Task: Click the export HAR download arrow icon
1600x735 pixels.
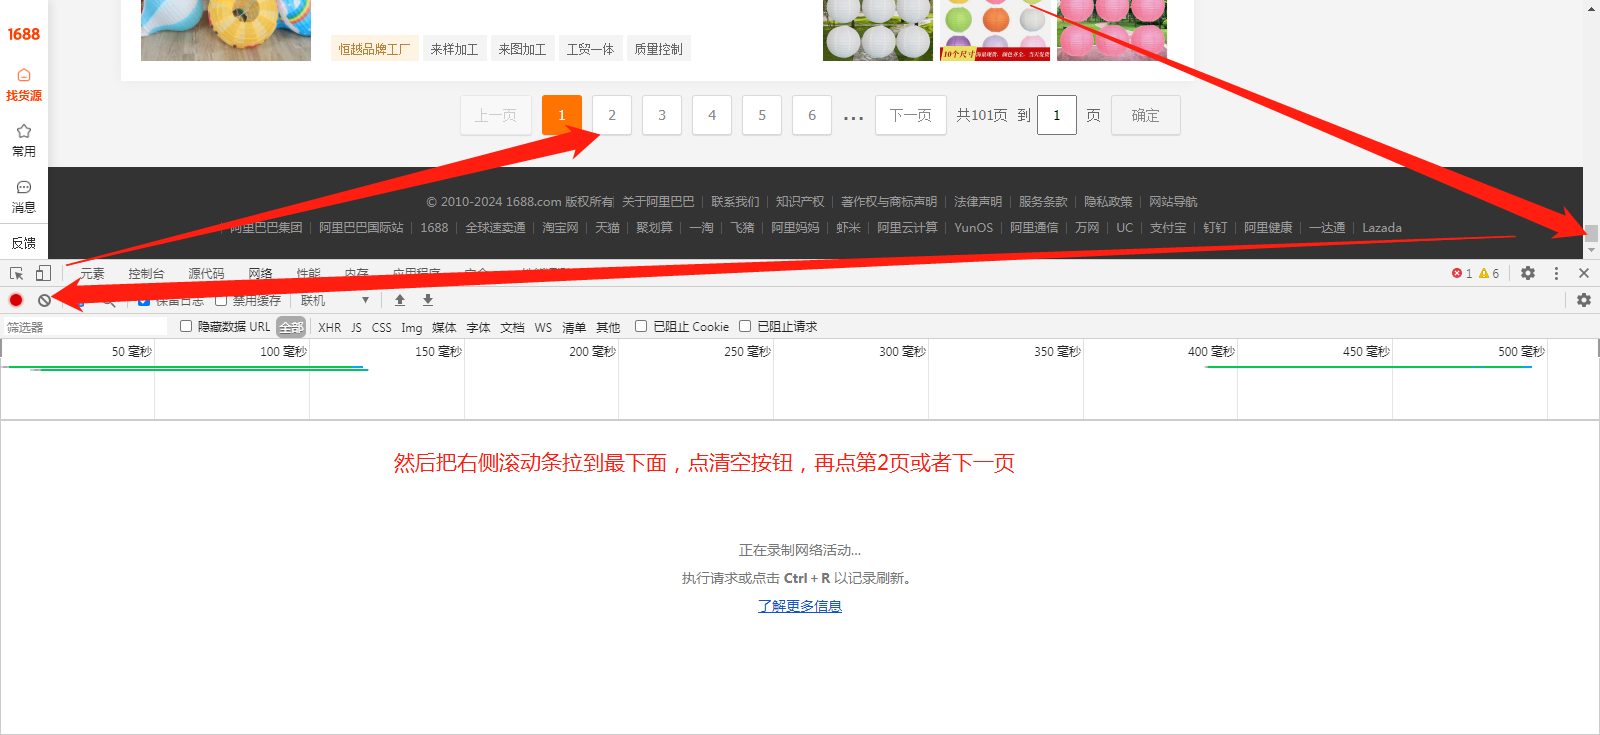Action: [x=428, y=300]
